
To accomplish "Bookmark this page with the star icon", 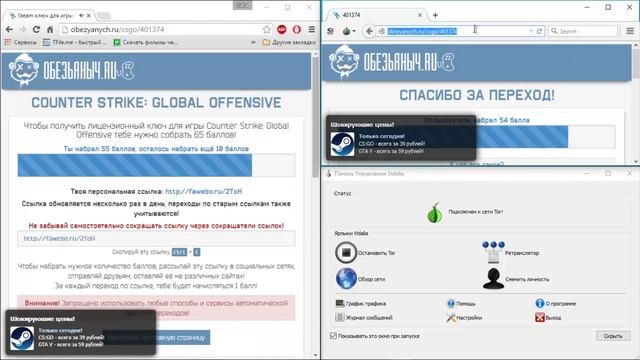I will [267, 29].
